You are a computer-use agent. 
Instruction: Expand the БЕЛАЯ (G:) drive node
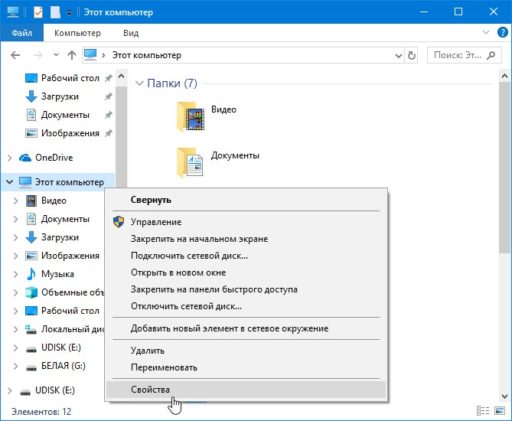point(16,366)
